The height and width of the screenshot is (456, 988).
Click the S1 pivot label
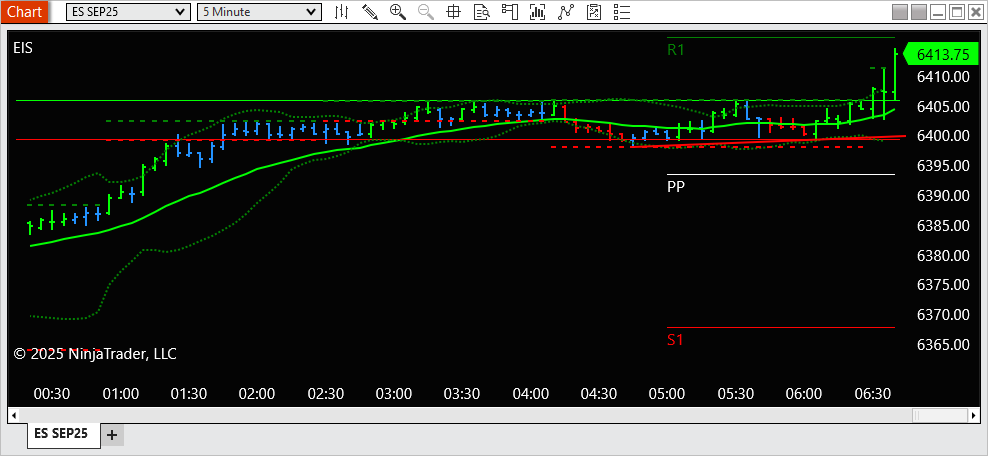click(675, 340)
